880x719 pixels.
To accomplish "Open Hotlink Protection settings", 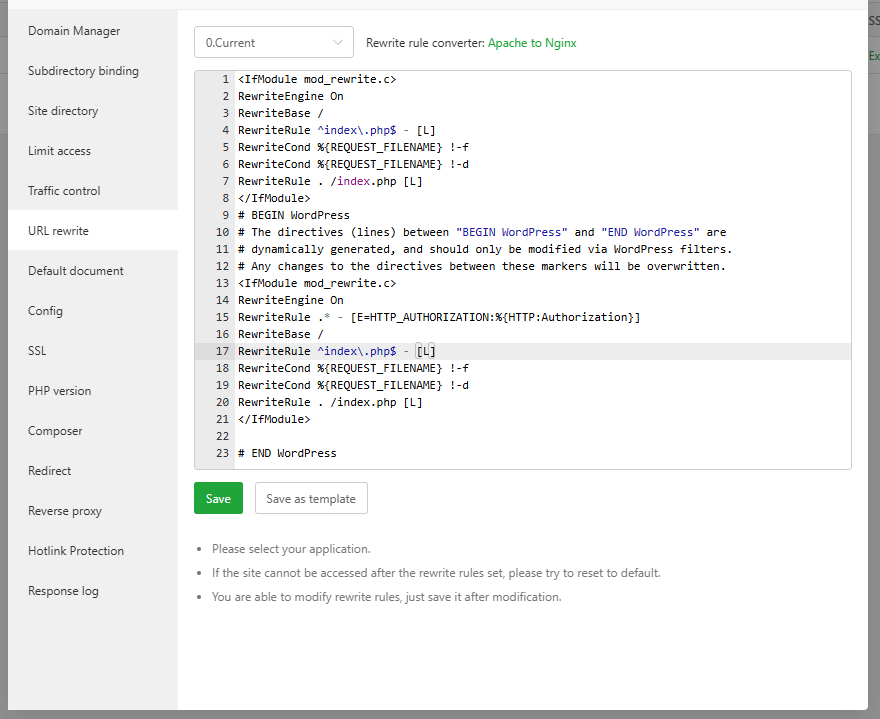I will (76, 551).
